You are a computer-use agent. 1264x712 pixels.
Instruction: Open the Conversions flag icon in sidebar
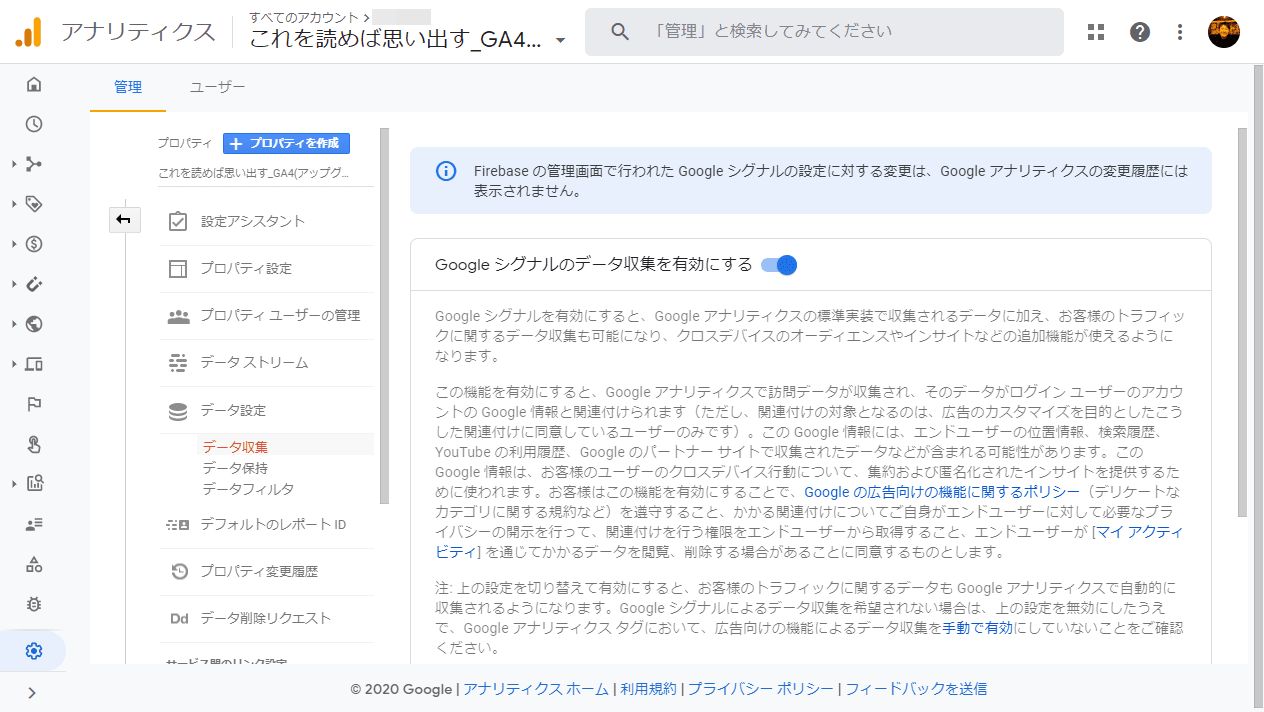34,404
